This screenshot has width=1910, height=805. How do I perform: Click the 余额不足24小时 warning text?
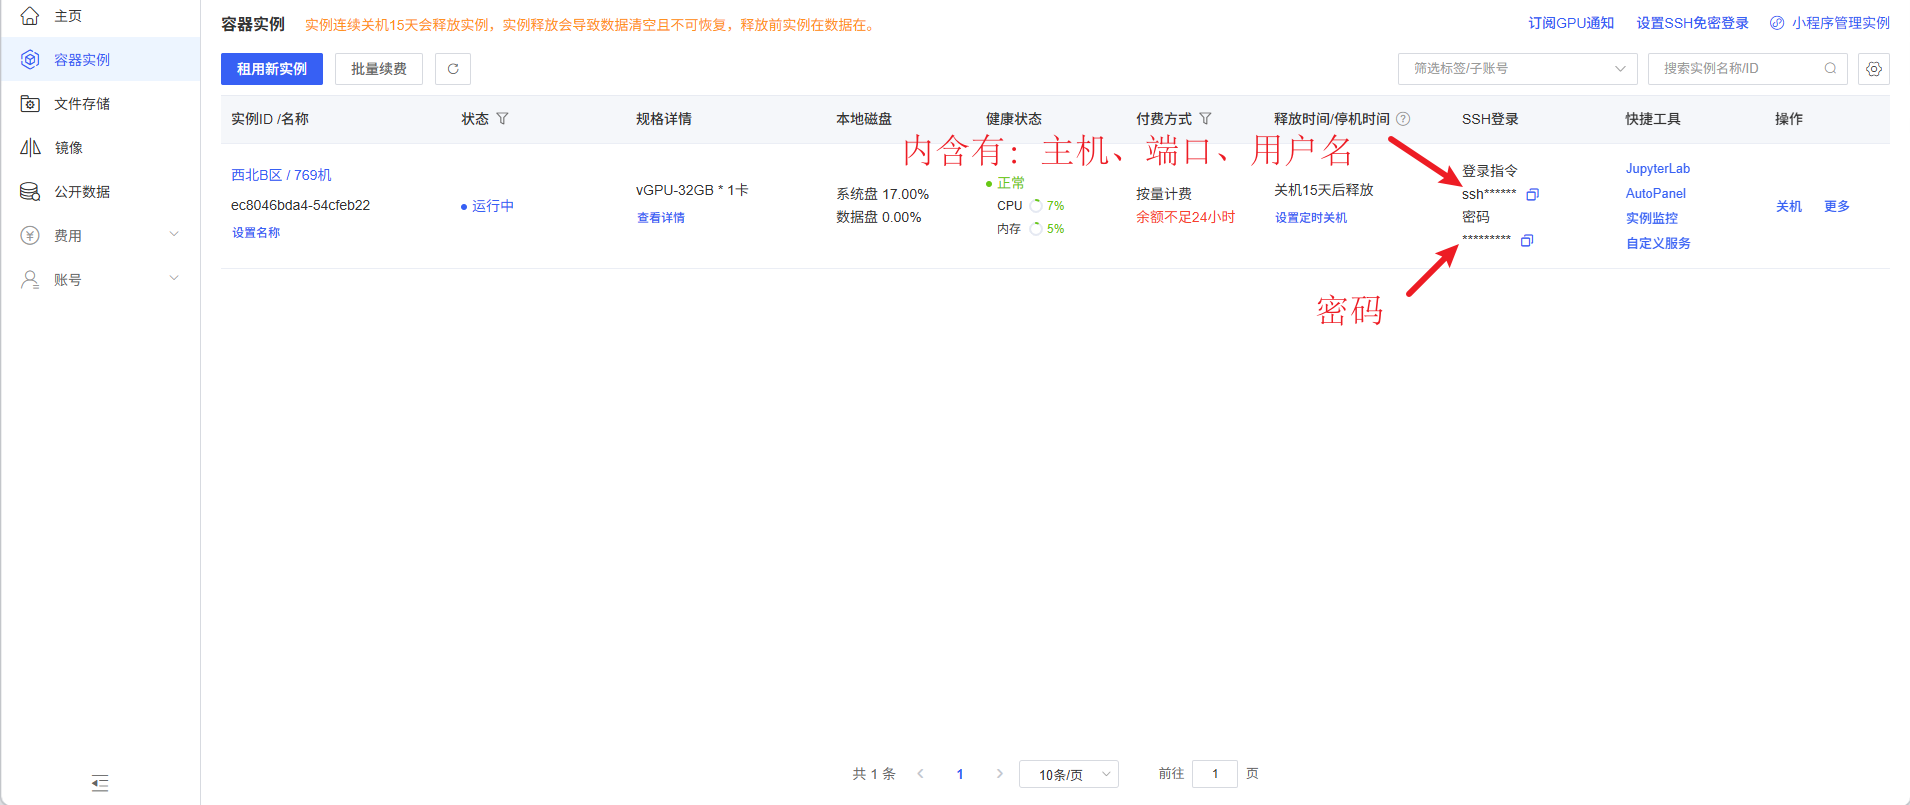point(1186,217)
